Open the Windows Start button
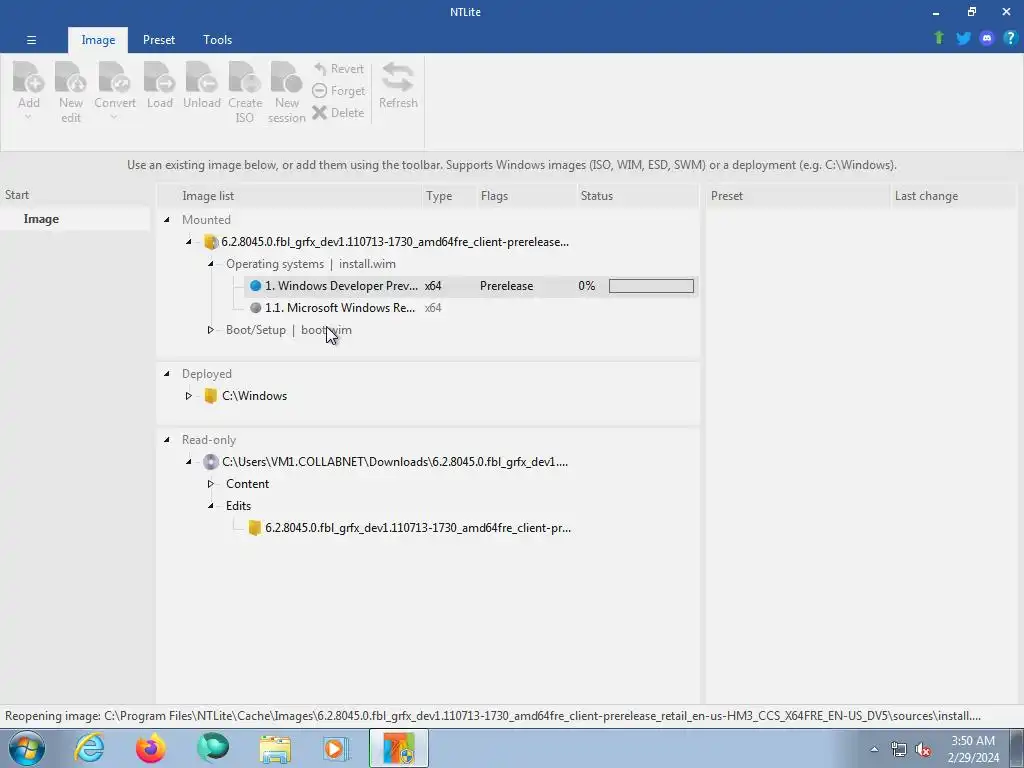Viewport: 1024px width, 768px height. [27, 748]
